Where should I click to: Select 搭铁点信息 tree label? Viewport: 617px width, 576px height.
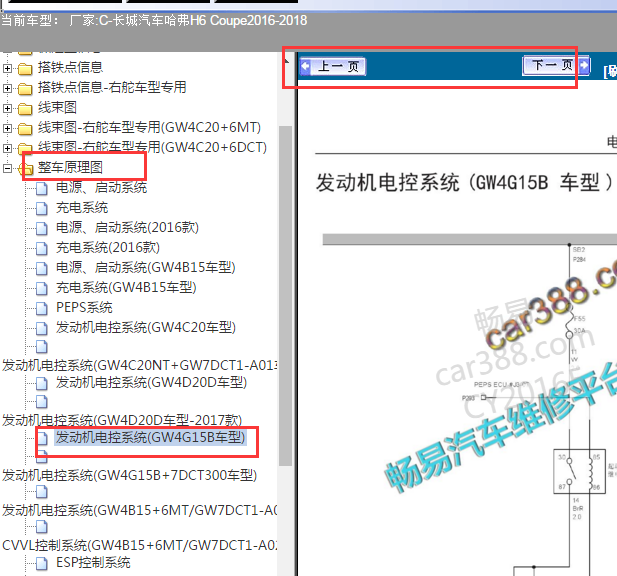(x=70, y=67)
